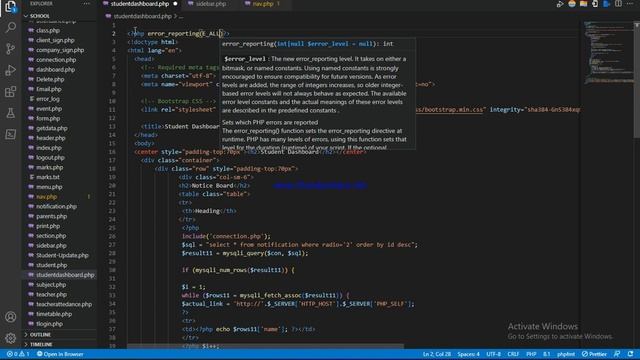Open the Explorer view in activity bar
This screenshot has height=360, width=640.
[11, 6]
